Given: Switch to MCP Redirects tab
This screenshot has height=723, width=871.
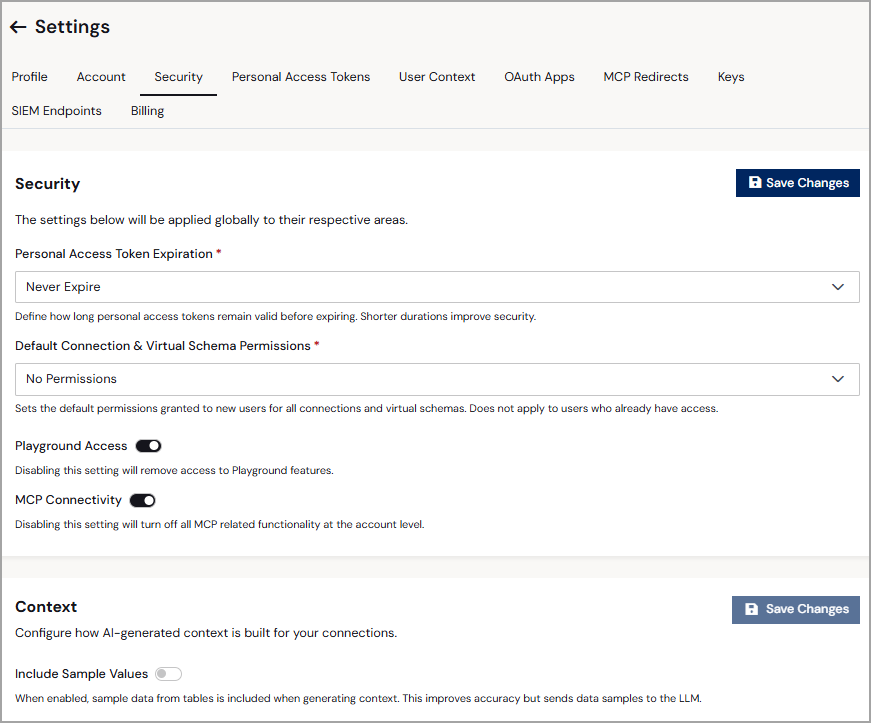Looking at the screenshot, I should coord(646,77).
